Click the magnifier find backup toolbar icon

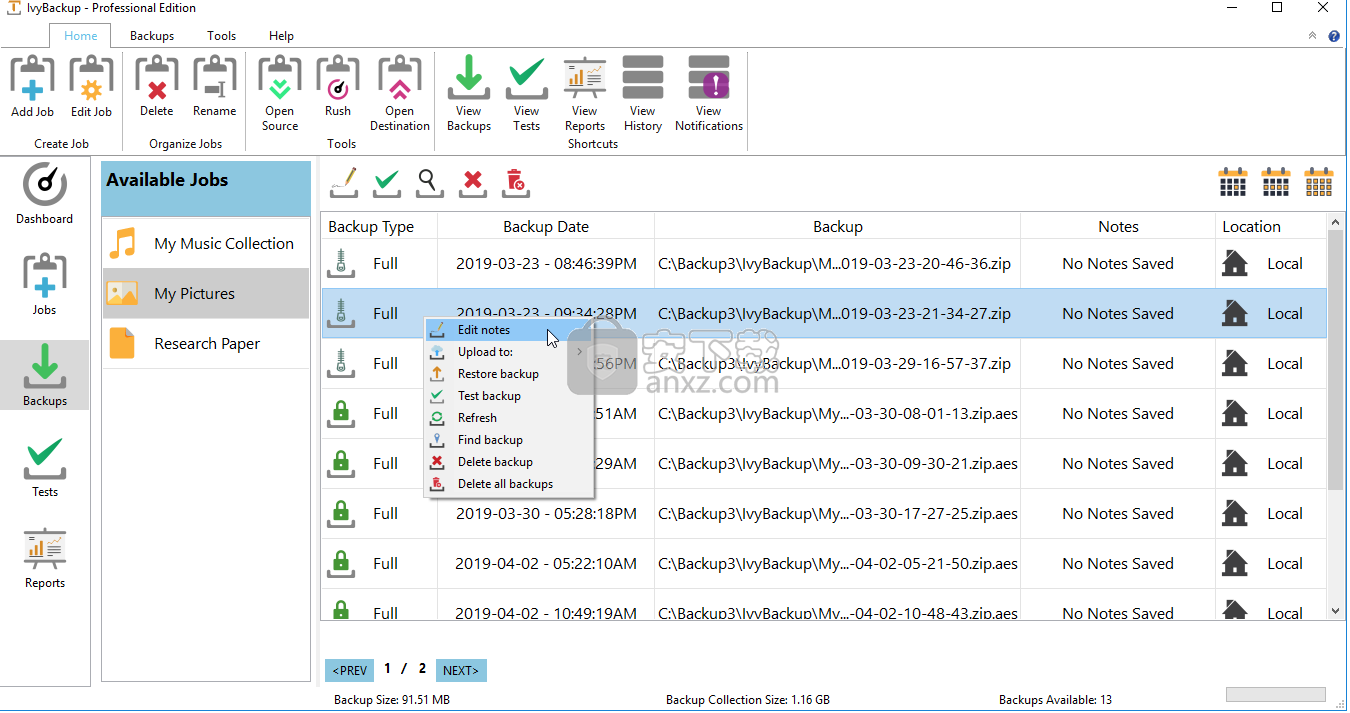point(430,181)
